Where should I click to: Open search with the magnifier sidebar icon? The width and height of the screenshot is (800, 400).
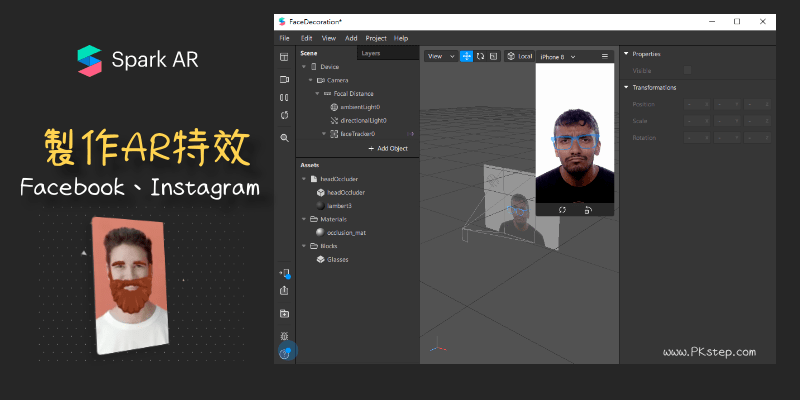[284, 138]
